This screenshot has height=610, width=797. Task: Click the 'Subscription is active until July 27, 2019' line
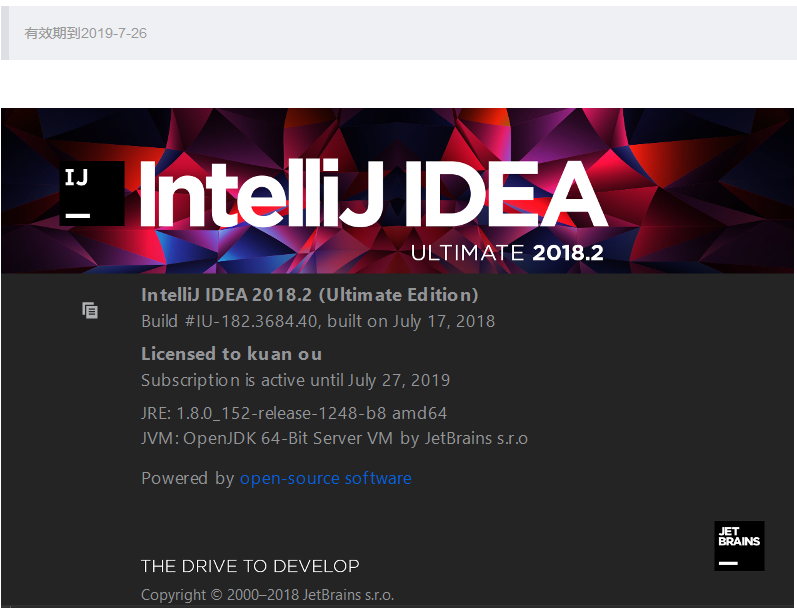click(295, 380)
